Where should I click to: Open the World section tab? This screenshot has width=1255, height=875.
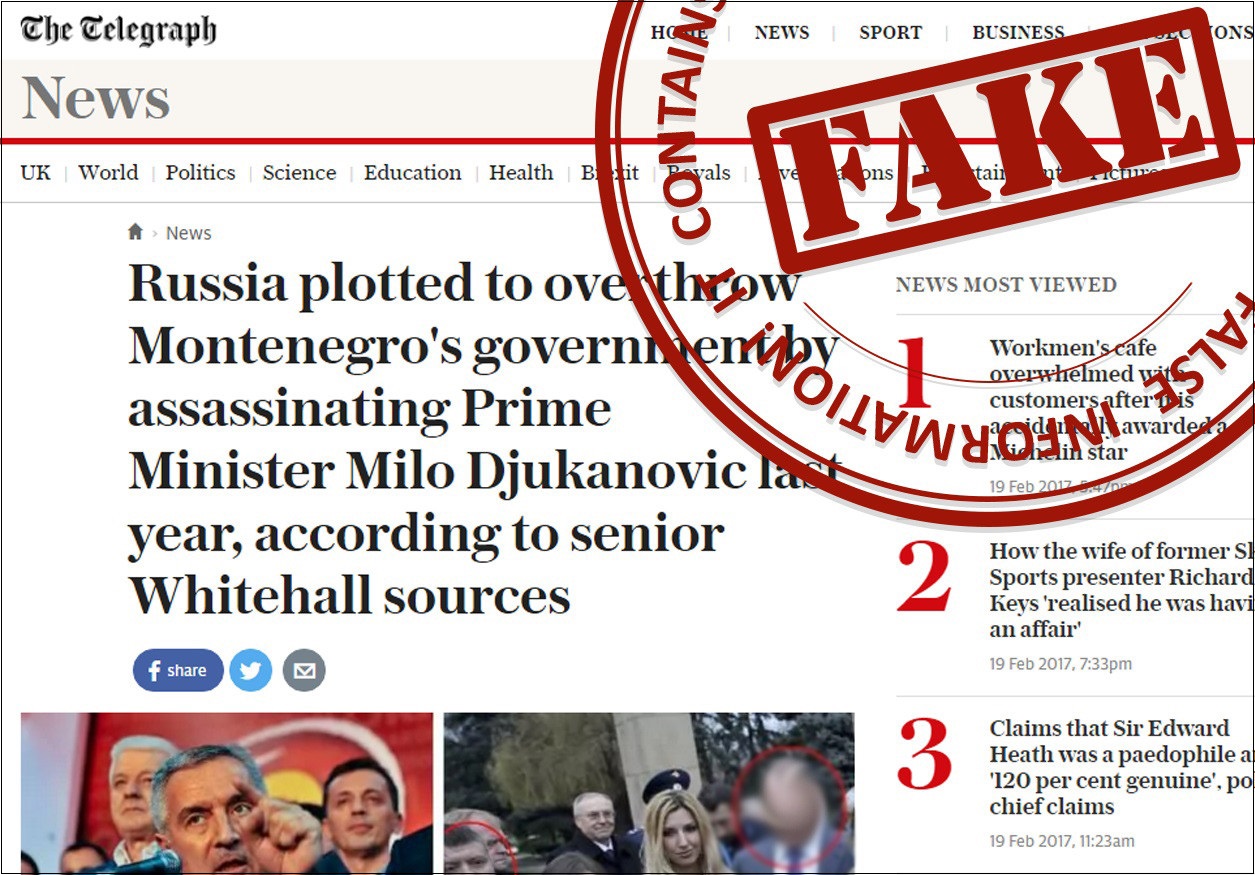tap(108, 172)
